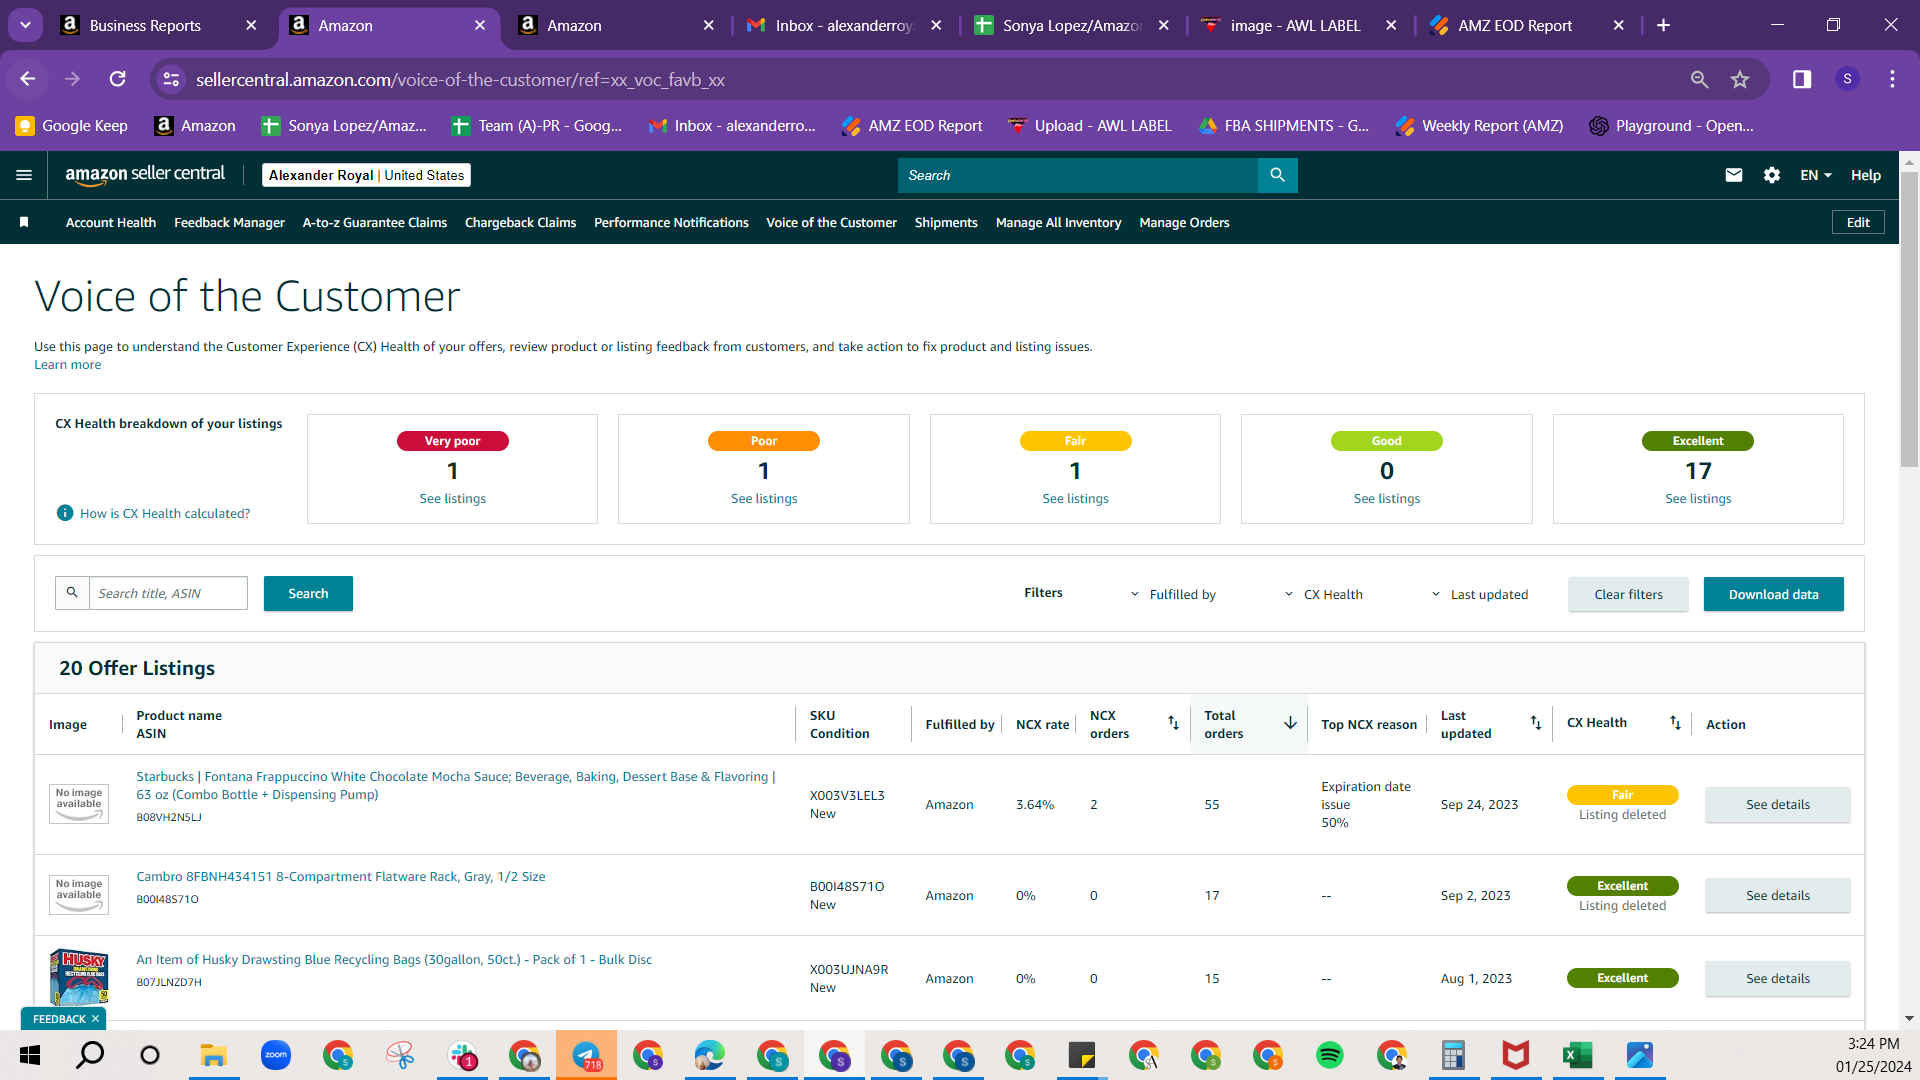This screenshot has width=1920, height=1080.
Task: Open the Google Keep bookmark
Action: pos(71,125)
